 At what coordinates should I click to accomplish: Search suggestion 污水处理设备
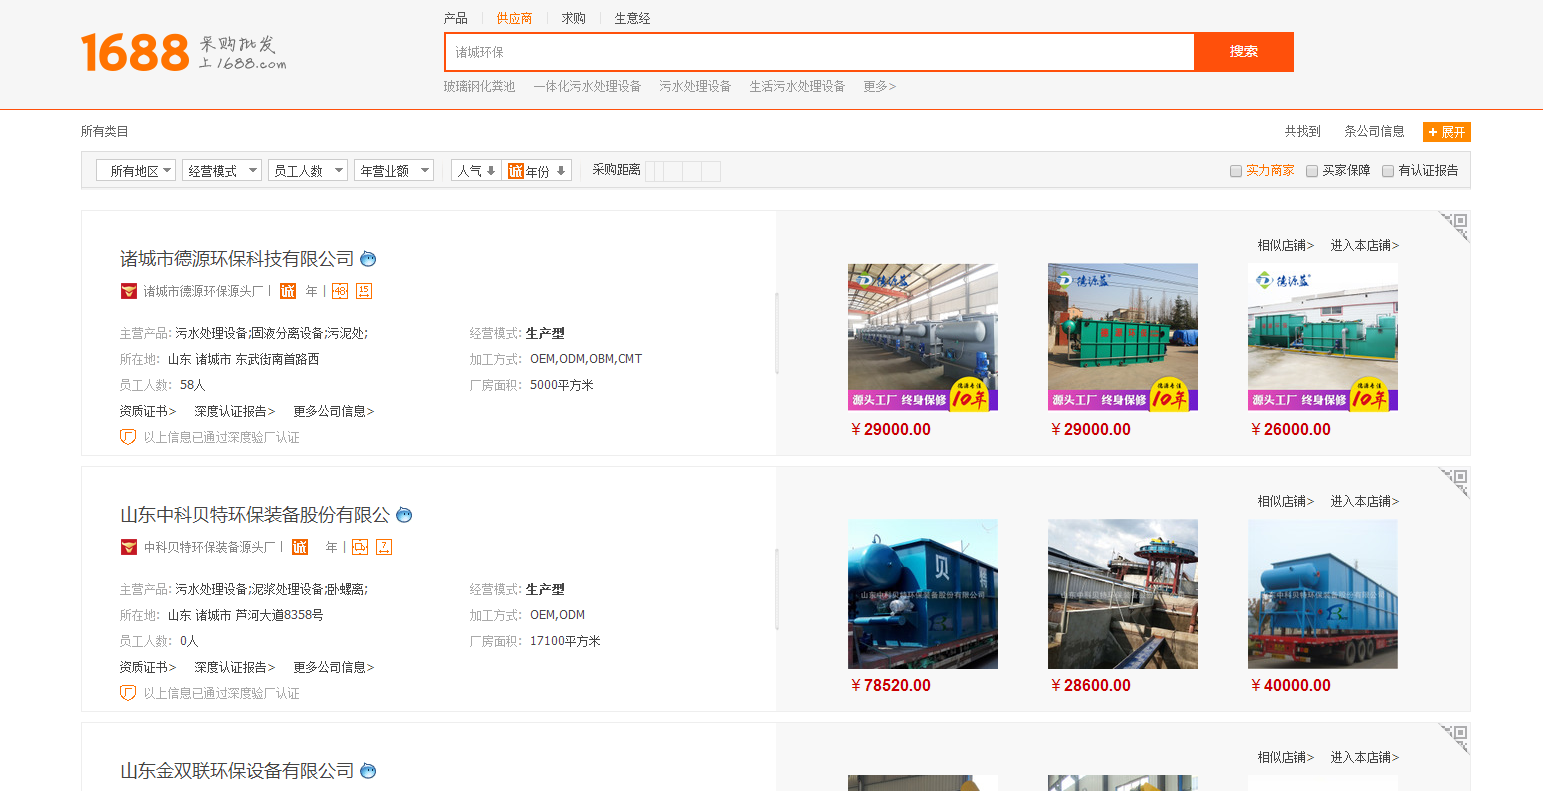tap(695, 87)
